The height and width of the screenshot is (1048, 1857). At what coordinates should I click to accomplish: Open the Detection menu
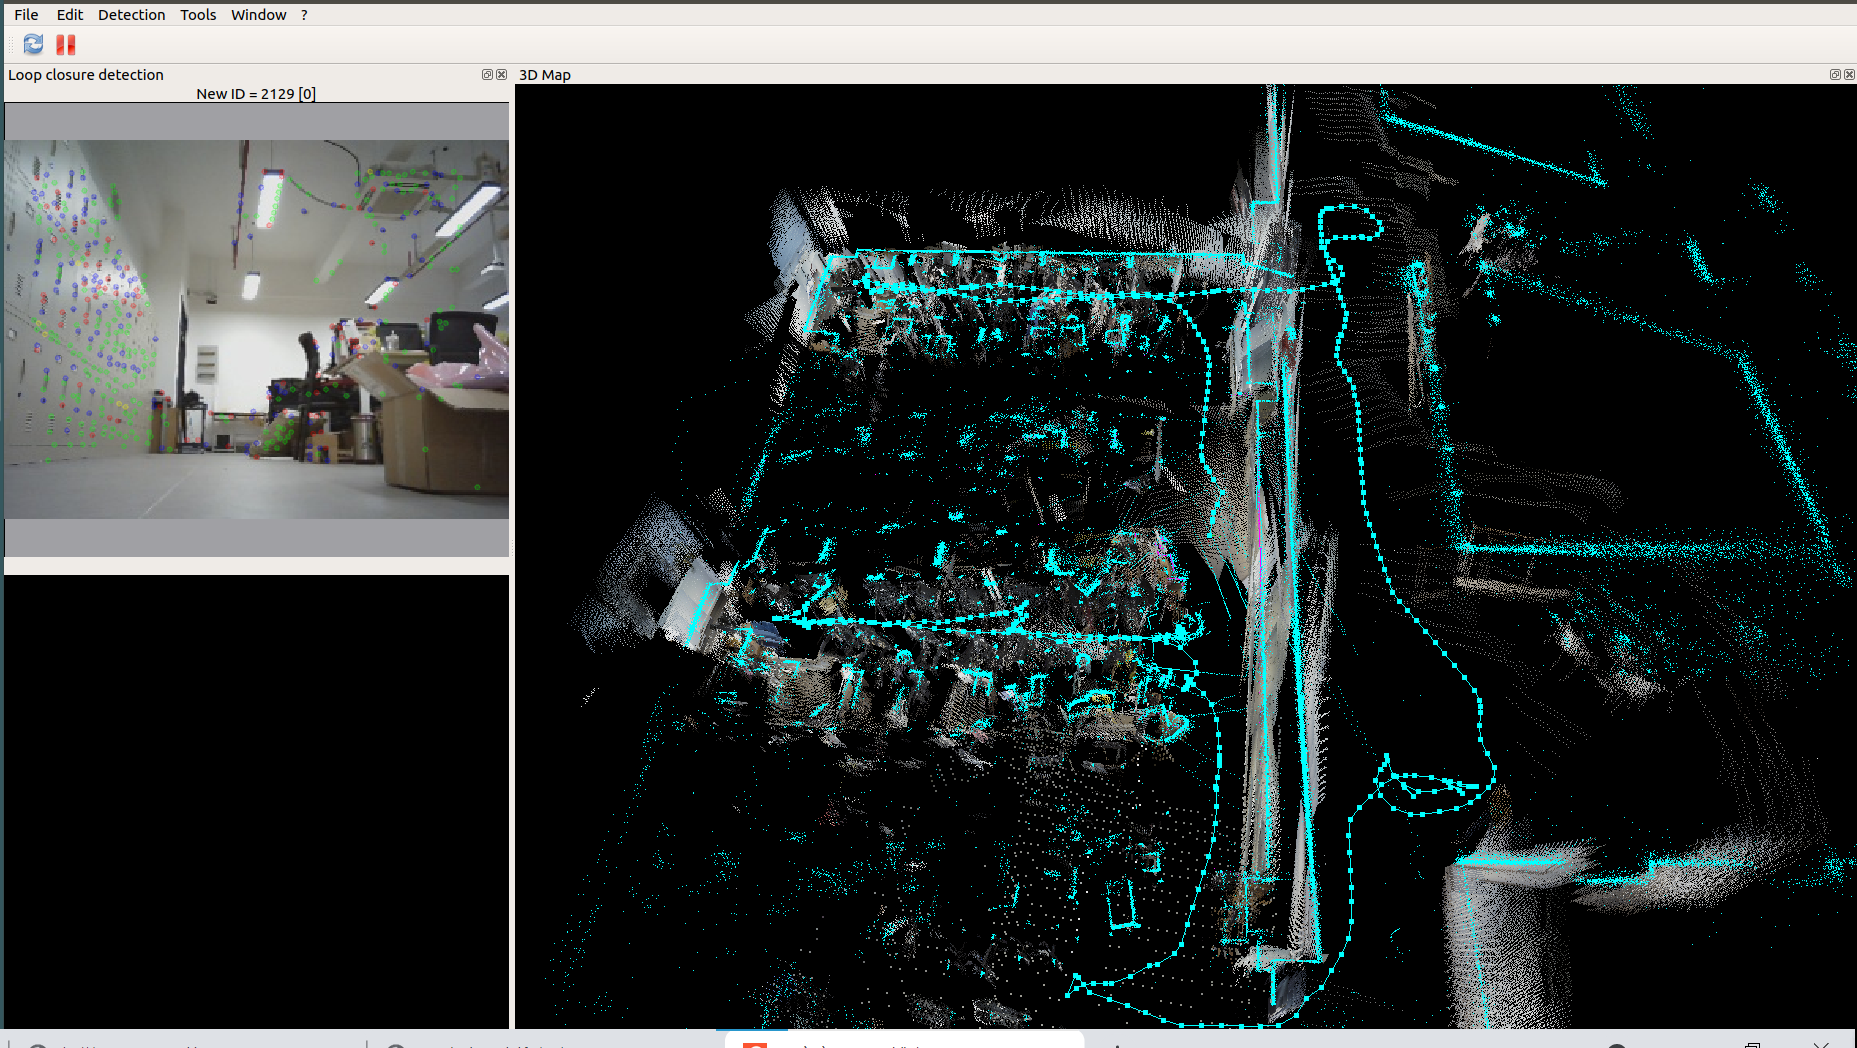(x=131, y=14)
